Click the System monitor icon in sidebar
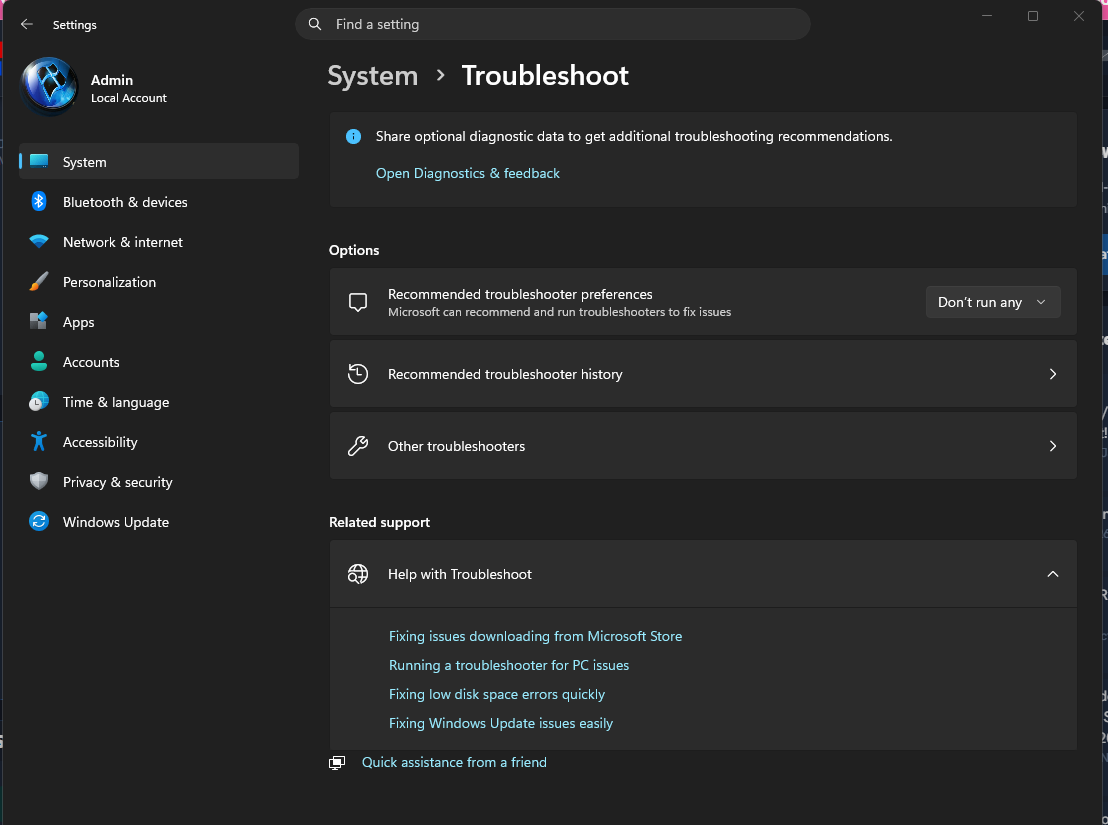 coord(39,161)
